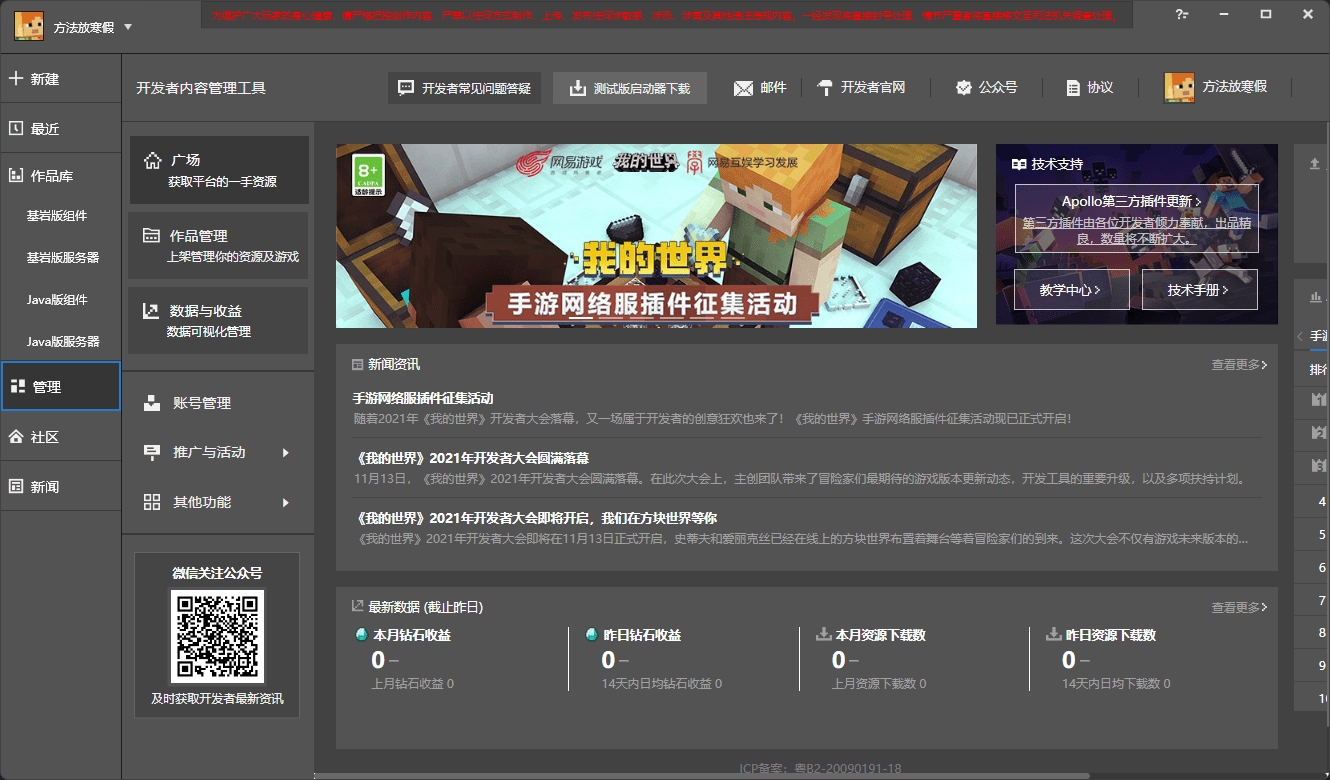
Task: Open the 作品库 library icon
Action: point(16,176)
